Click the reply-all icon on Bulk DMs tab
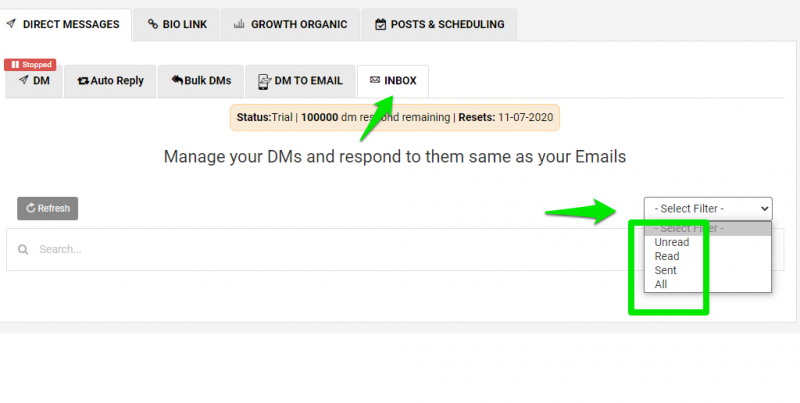This screenshot has height=403, width=800. (x=177, y=80)
